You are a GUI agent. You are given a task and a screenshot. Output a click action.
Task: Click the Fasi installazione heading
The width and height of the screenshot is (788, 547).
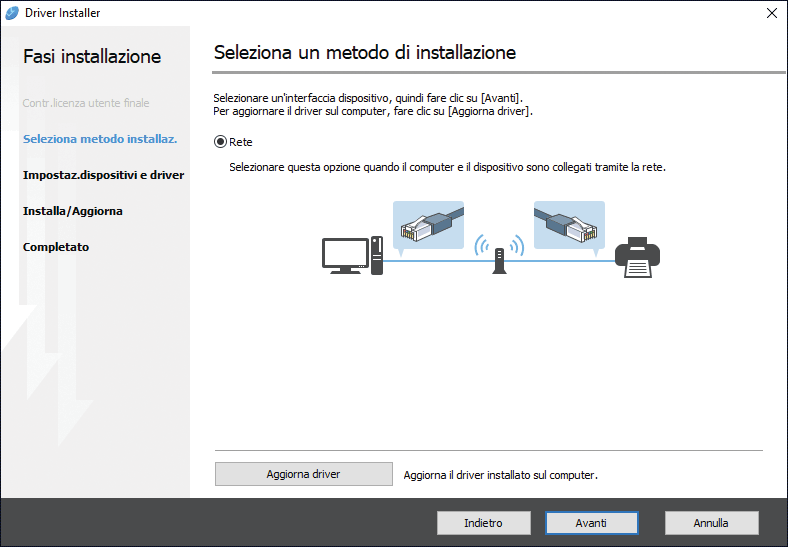pyautogui.click(x=92, y=57)
